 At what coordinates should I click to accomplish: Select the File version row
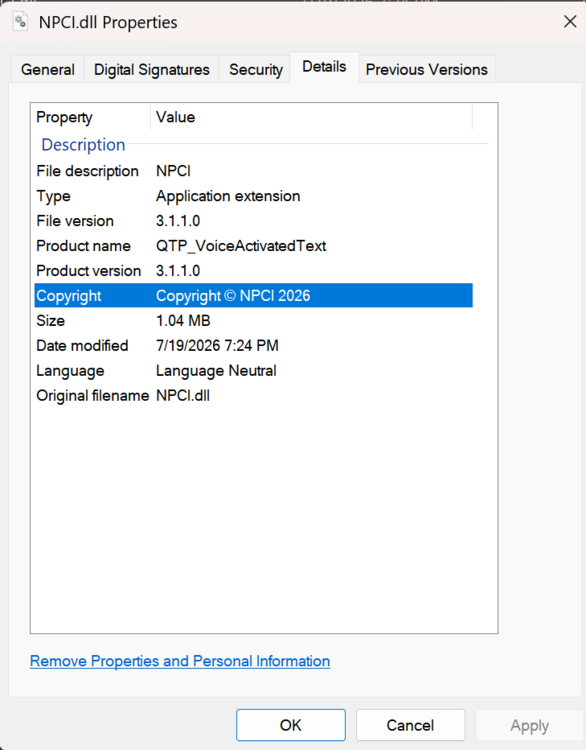pos(254,221)
